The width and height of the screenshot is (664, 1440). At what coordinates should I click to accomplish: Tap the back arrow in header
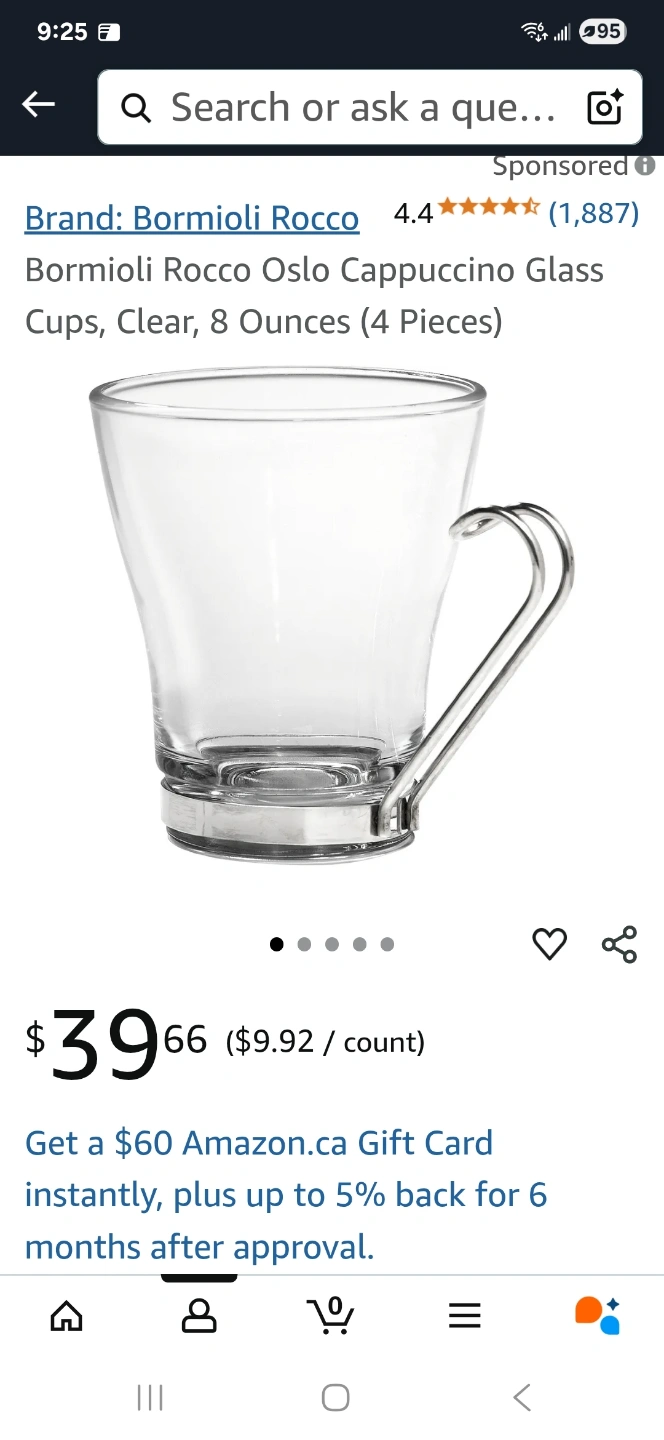click(x=39, y=104)
